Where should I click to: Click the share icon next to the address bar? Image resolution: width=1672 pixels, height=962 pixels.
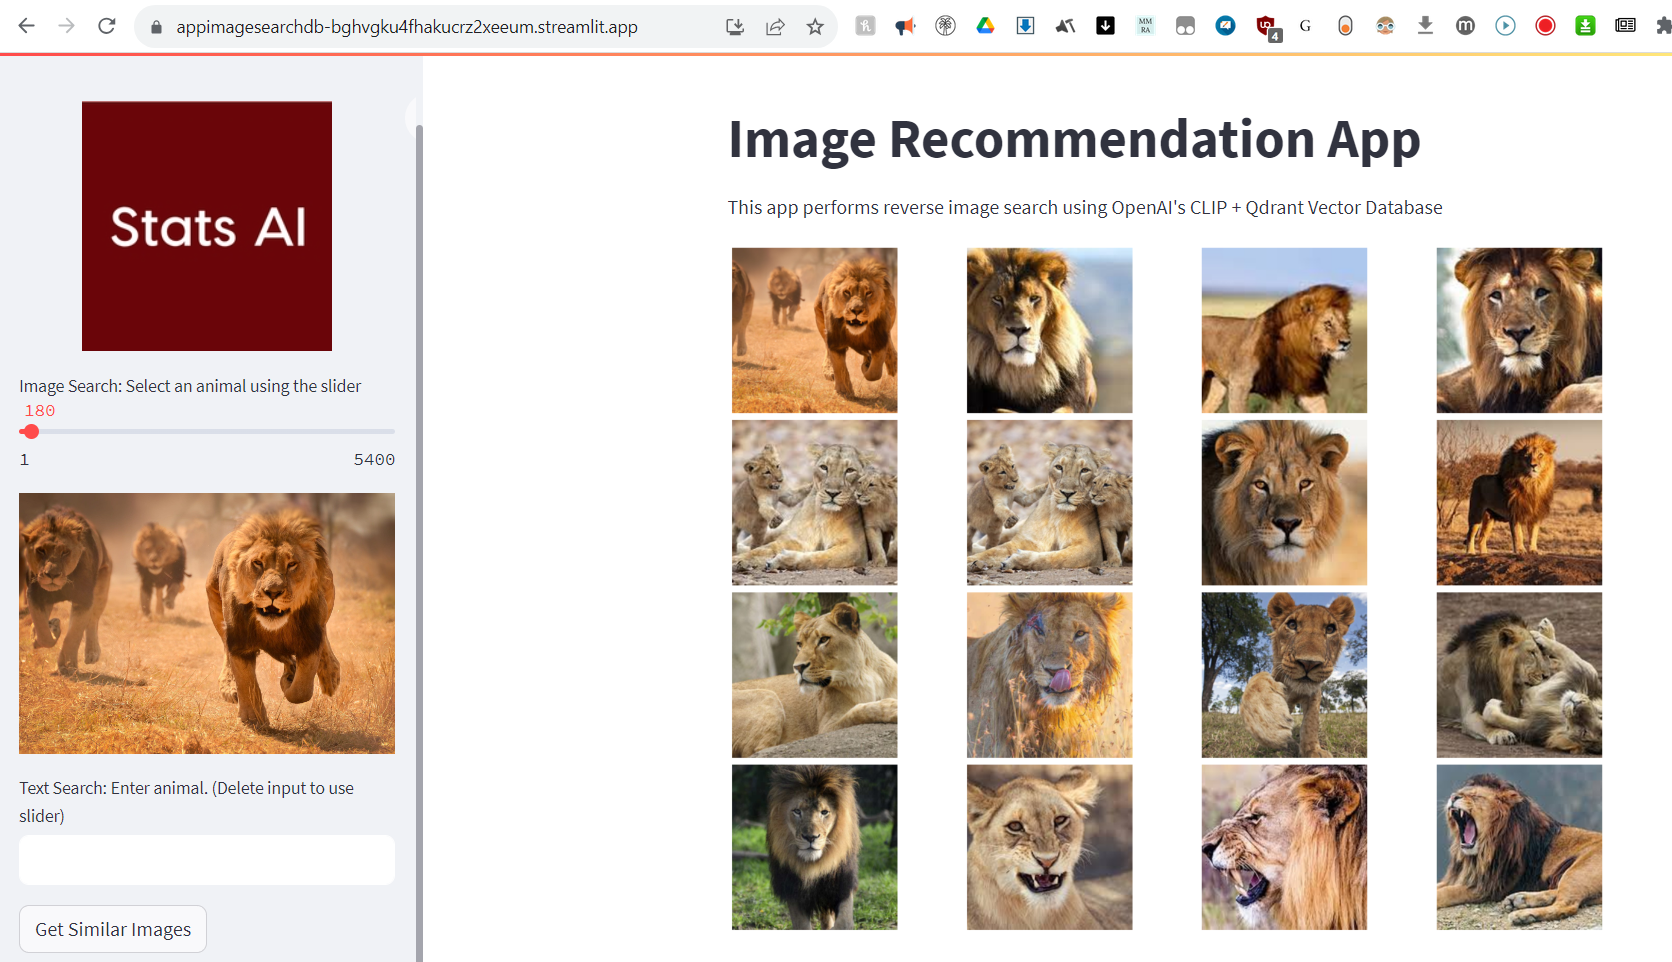pos(776,26)
